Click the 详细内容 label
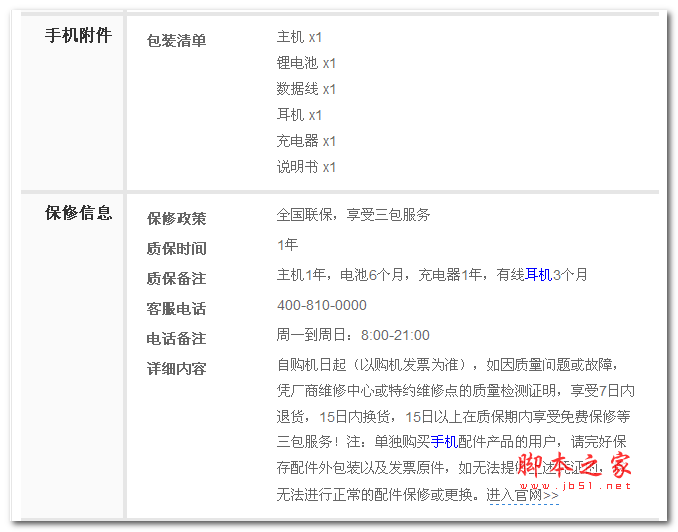 pos(176,369)
